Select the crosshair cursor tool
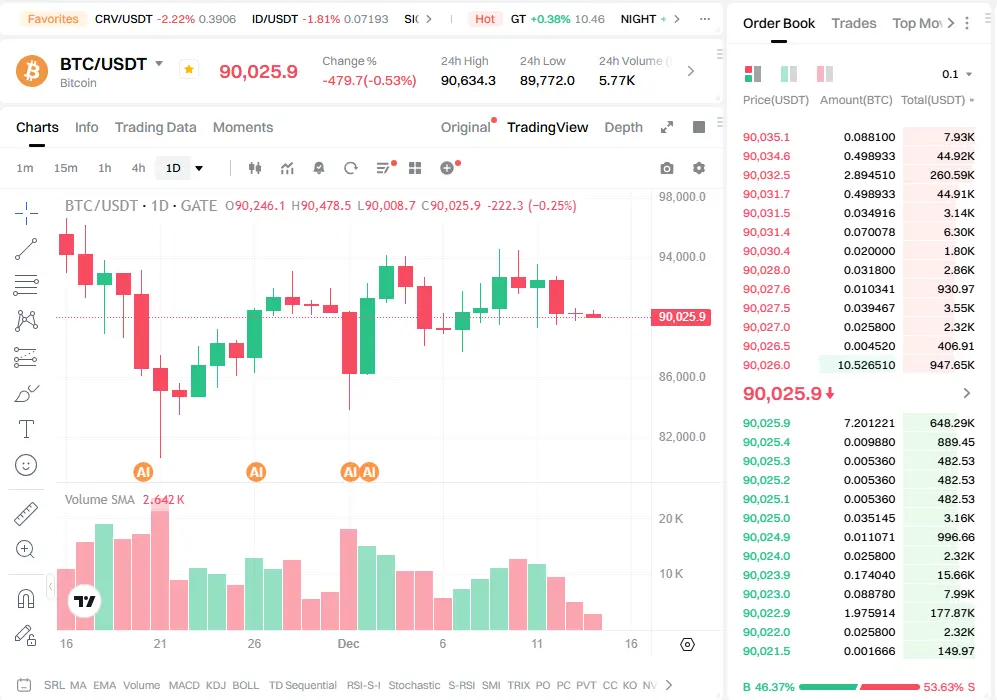The image size is (997, 700). 26,214
